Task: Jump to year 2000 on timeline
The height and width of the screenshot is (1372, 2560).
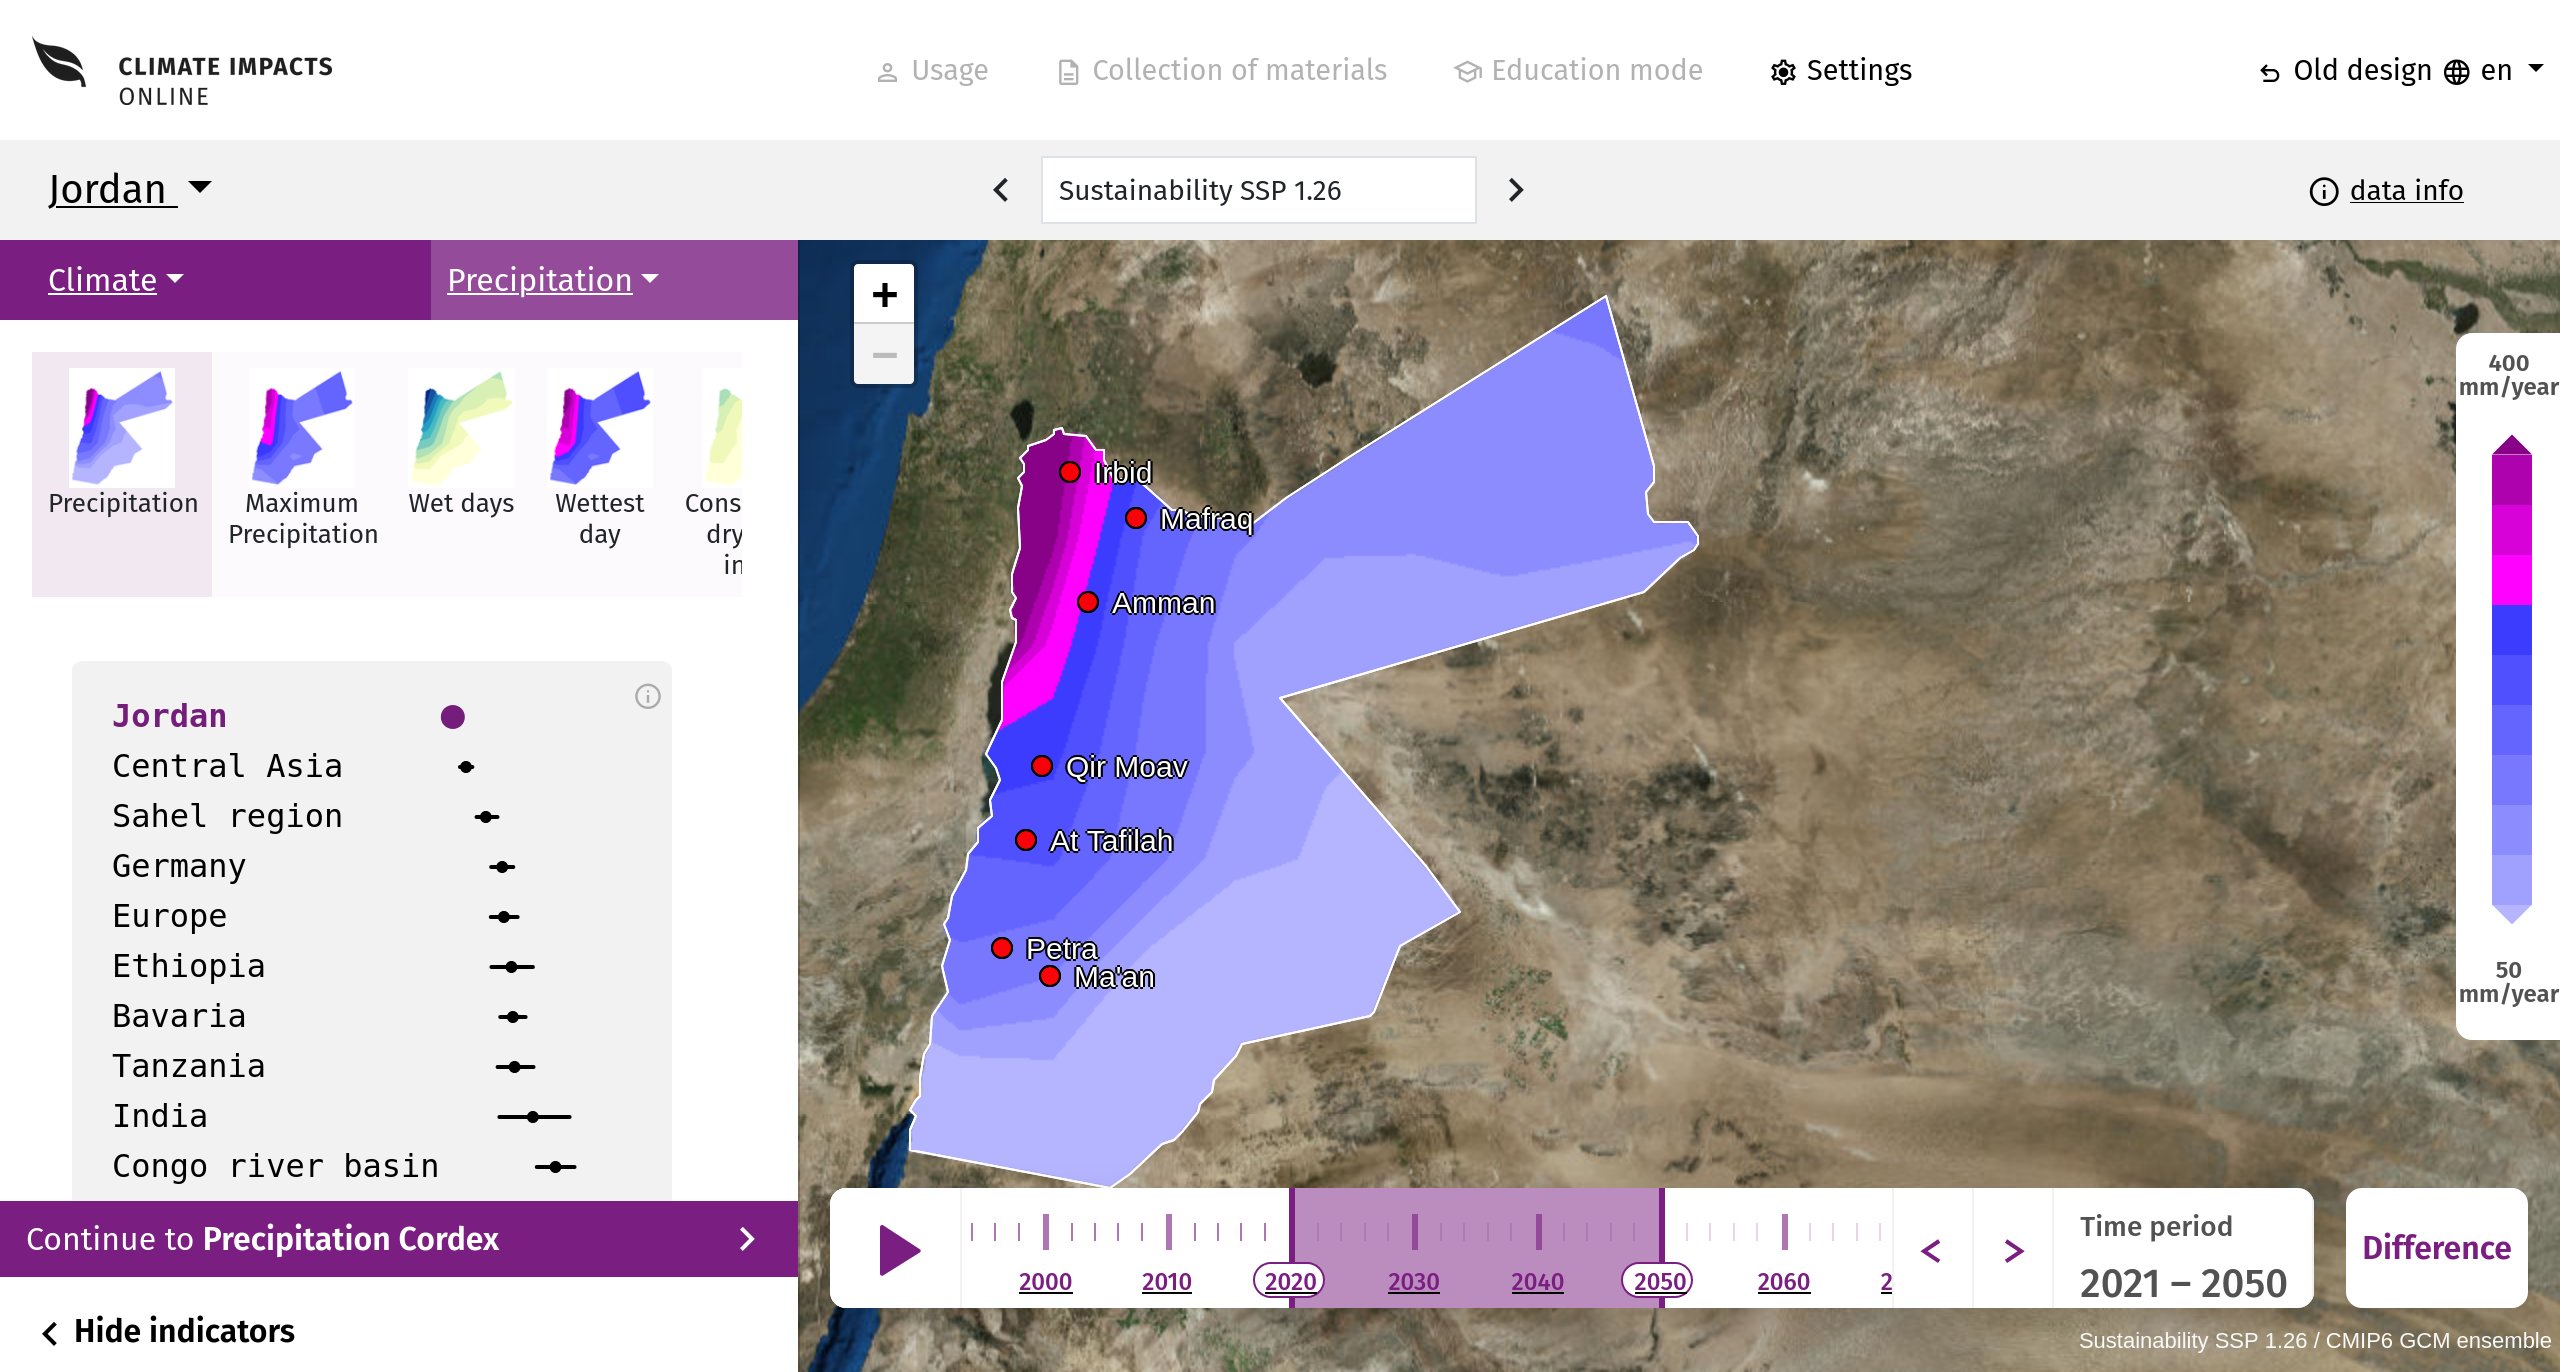Action: [1045, 1281]
